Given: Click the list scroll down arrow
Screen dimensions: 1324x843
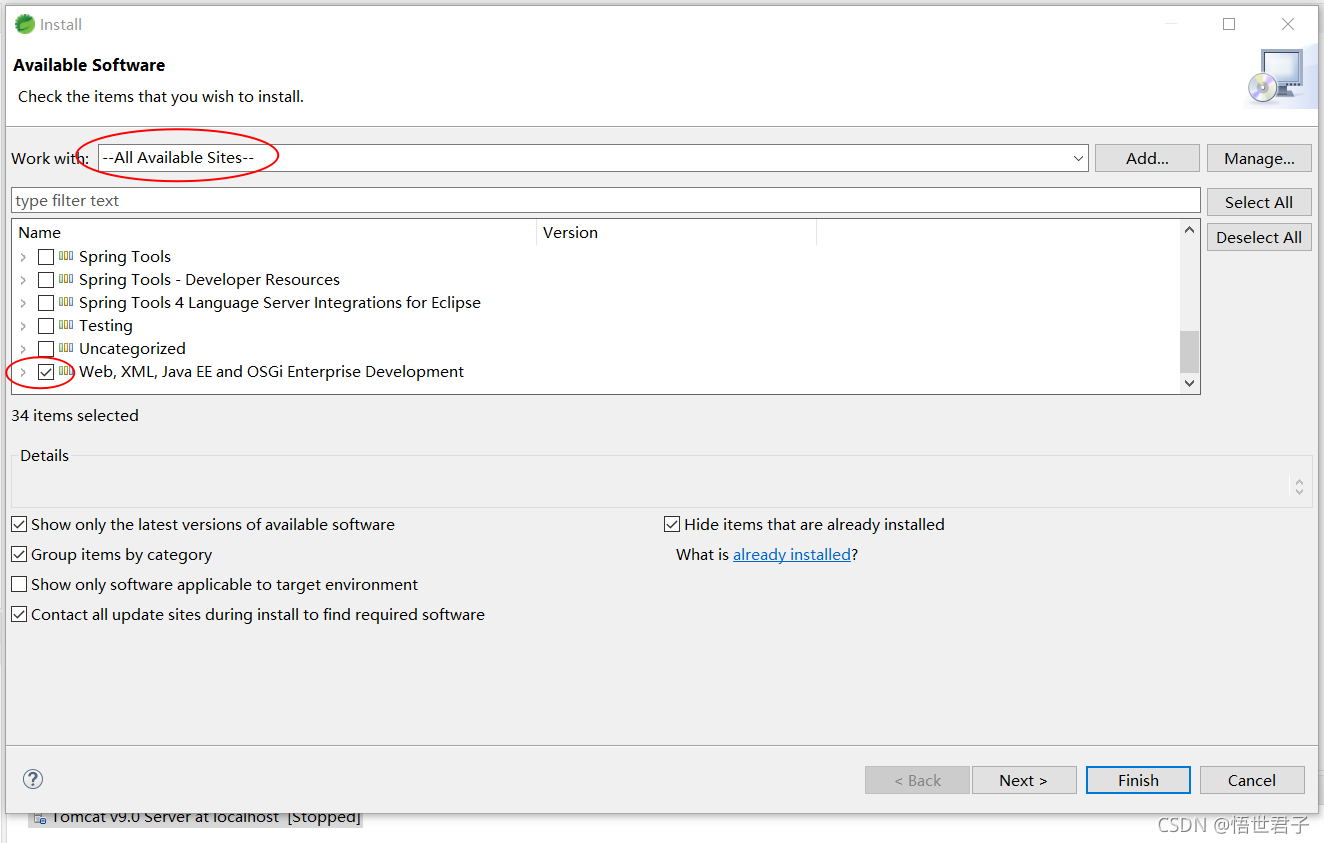Looking at the screenshot, I should pos(1189,383).
